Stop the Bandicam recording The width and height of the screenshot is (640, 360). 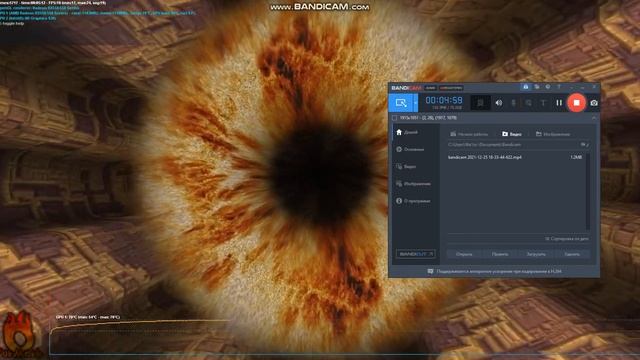[x=576, y=103]
